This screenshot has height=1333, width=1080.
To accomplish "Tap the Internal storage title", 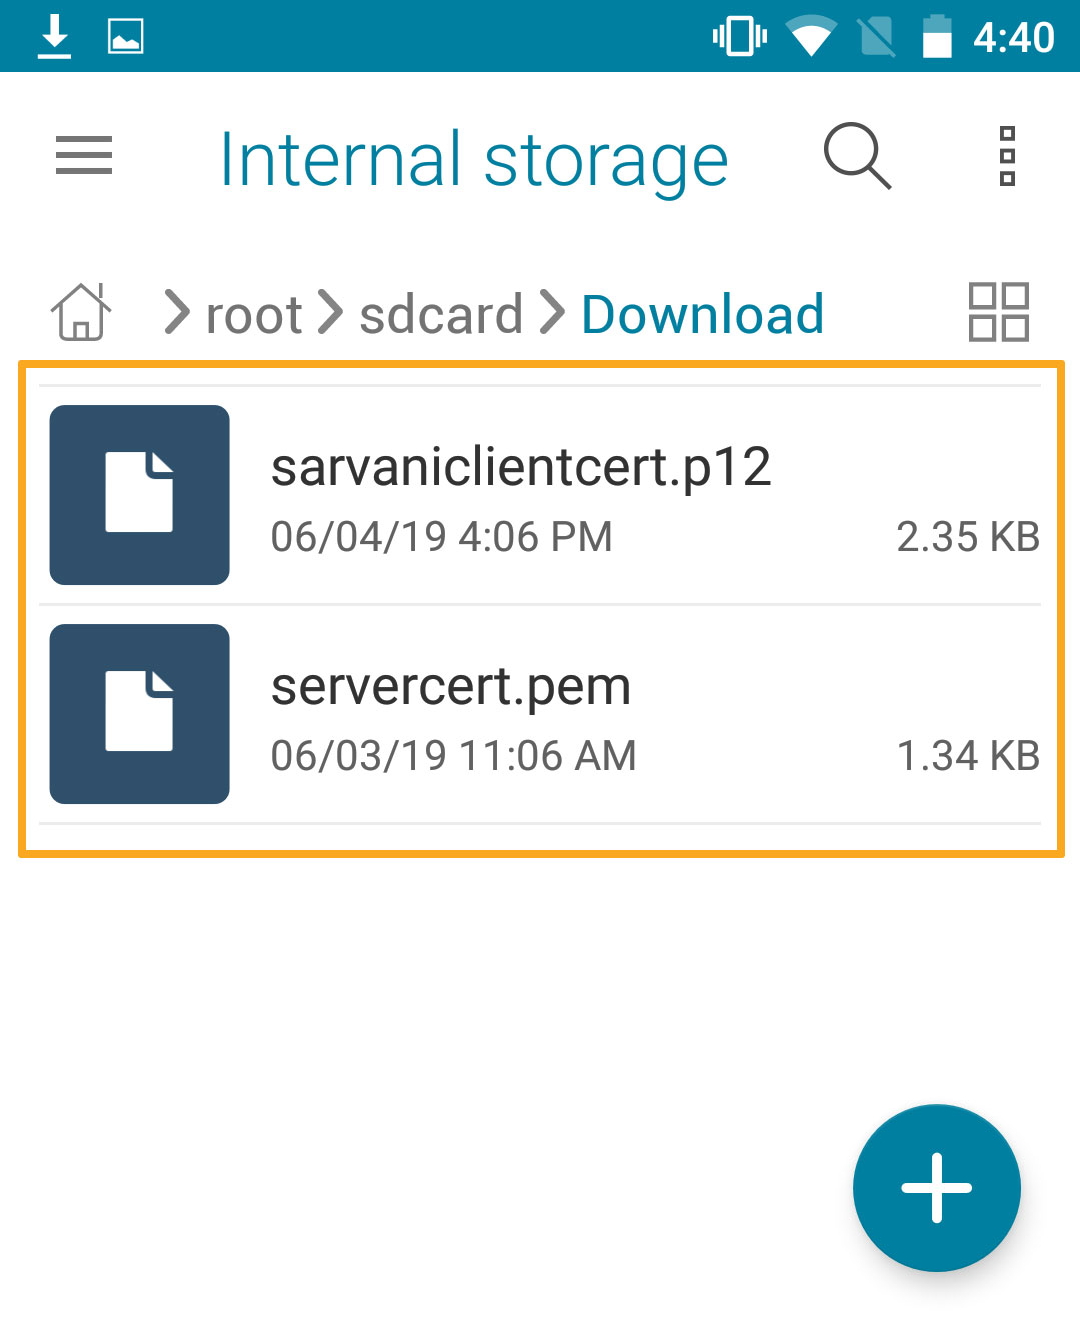I will (x=474, y=159).
